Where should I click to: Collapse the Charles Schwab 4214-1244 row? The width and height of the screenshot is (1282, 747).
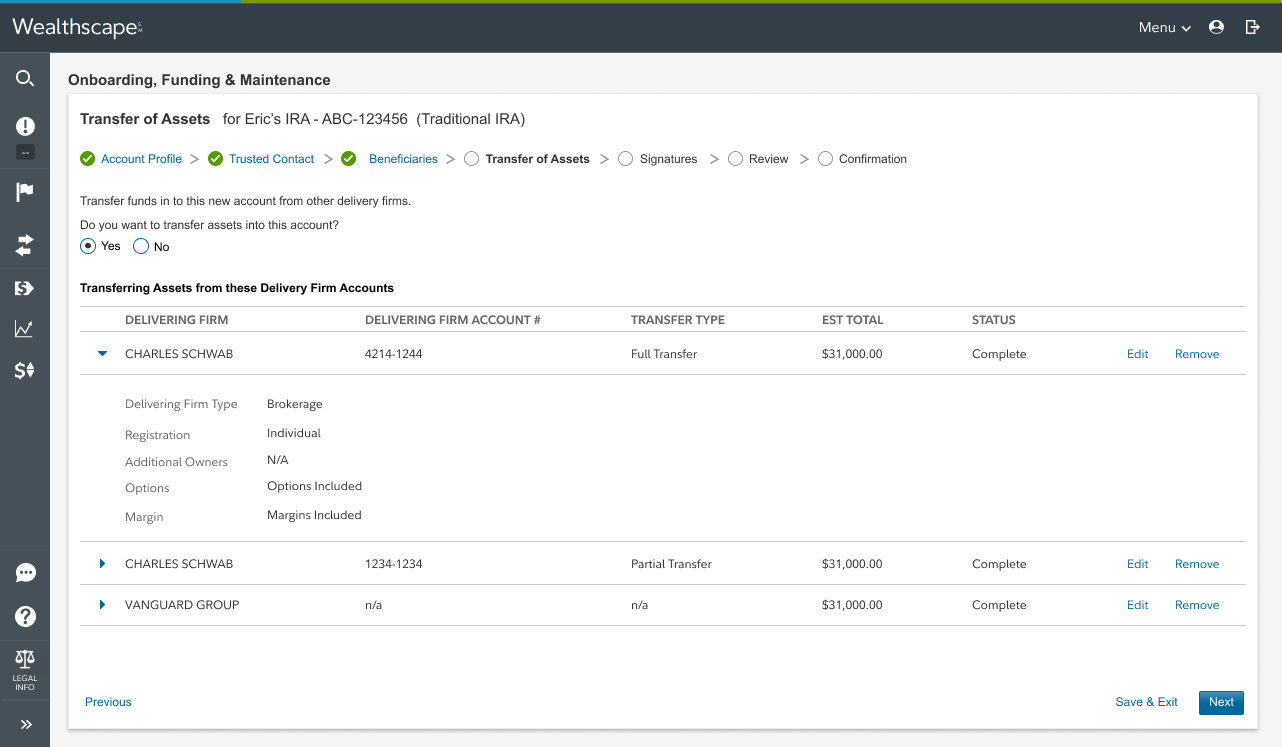(x=102, y=353)
